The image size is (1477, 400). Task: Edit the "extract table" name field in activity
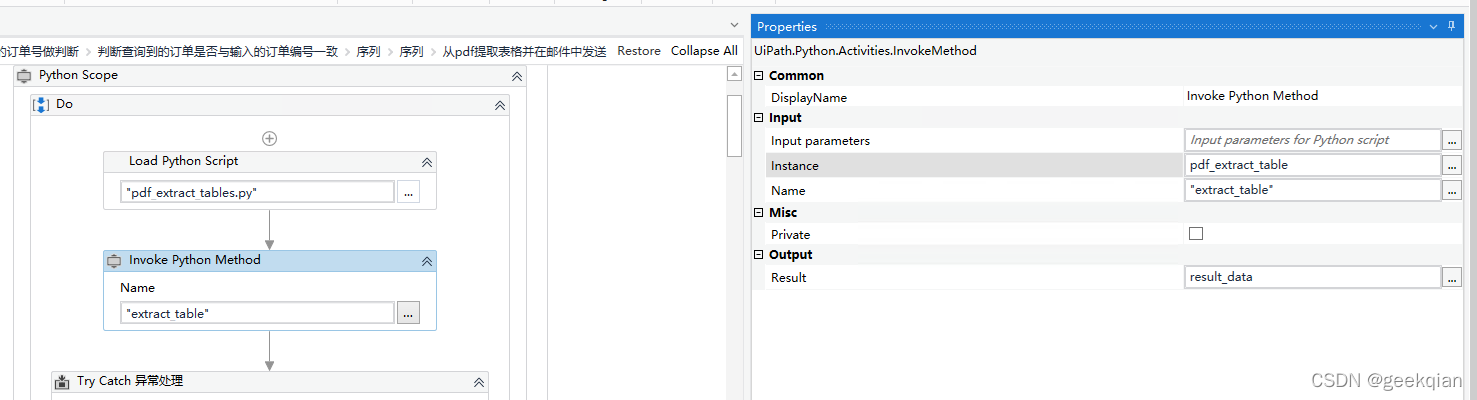point(258,313)
